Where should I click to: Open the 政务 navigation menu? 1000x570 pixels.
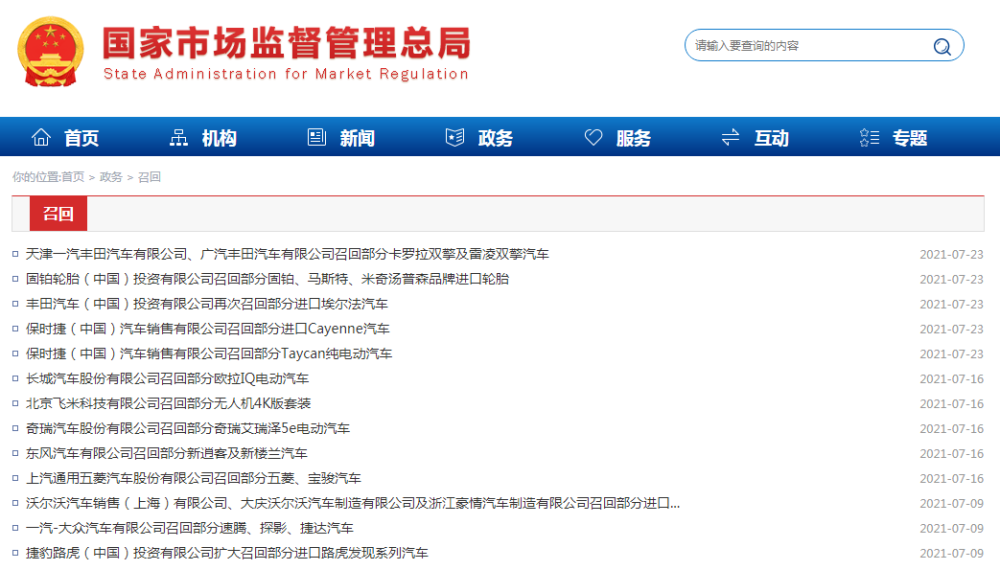(x=496, y=138)
